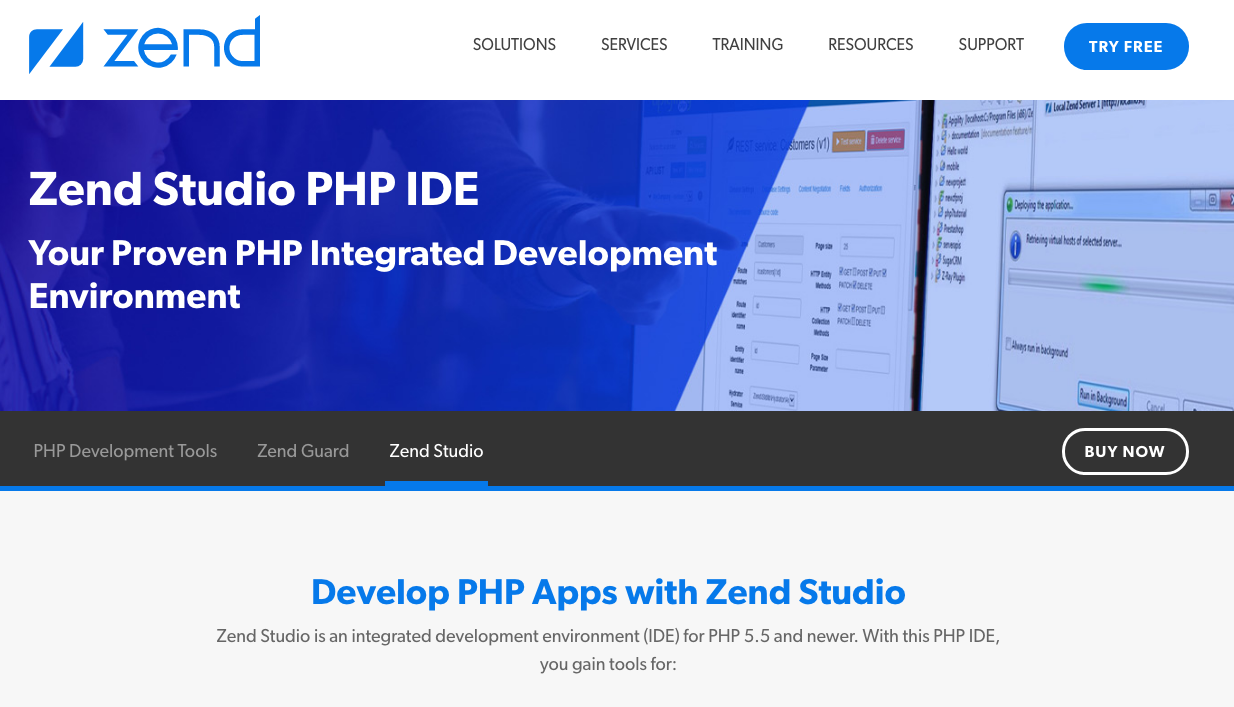1234x707 pixels.
Task: Click the Local Zend Server icon
Action: [1046, 107]
